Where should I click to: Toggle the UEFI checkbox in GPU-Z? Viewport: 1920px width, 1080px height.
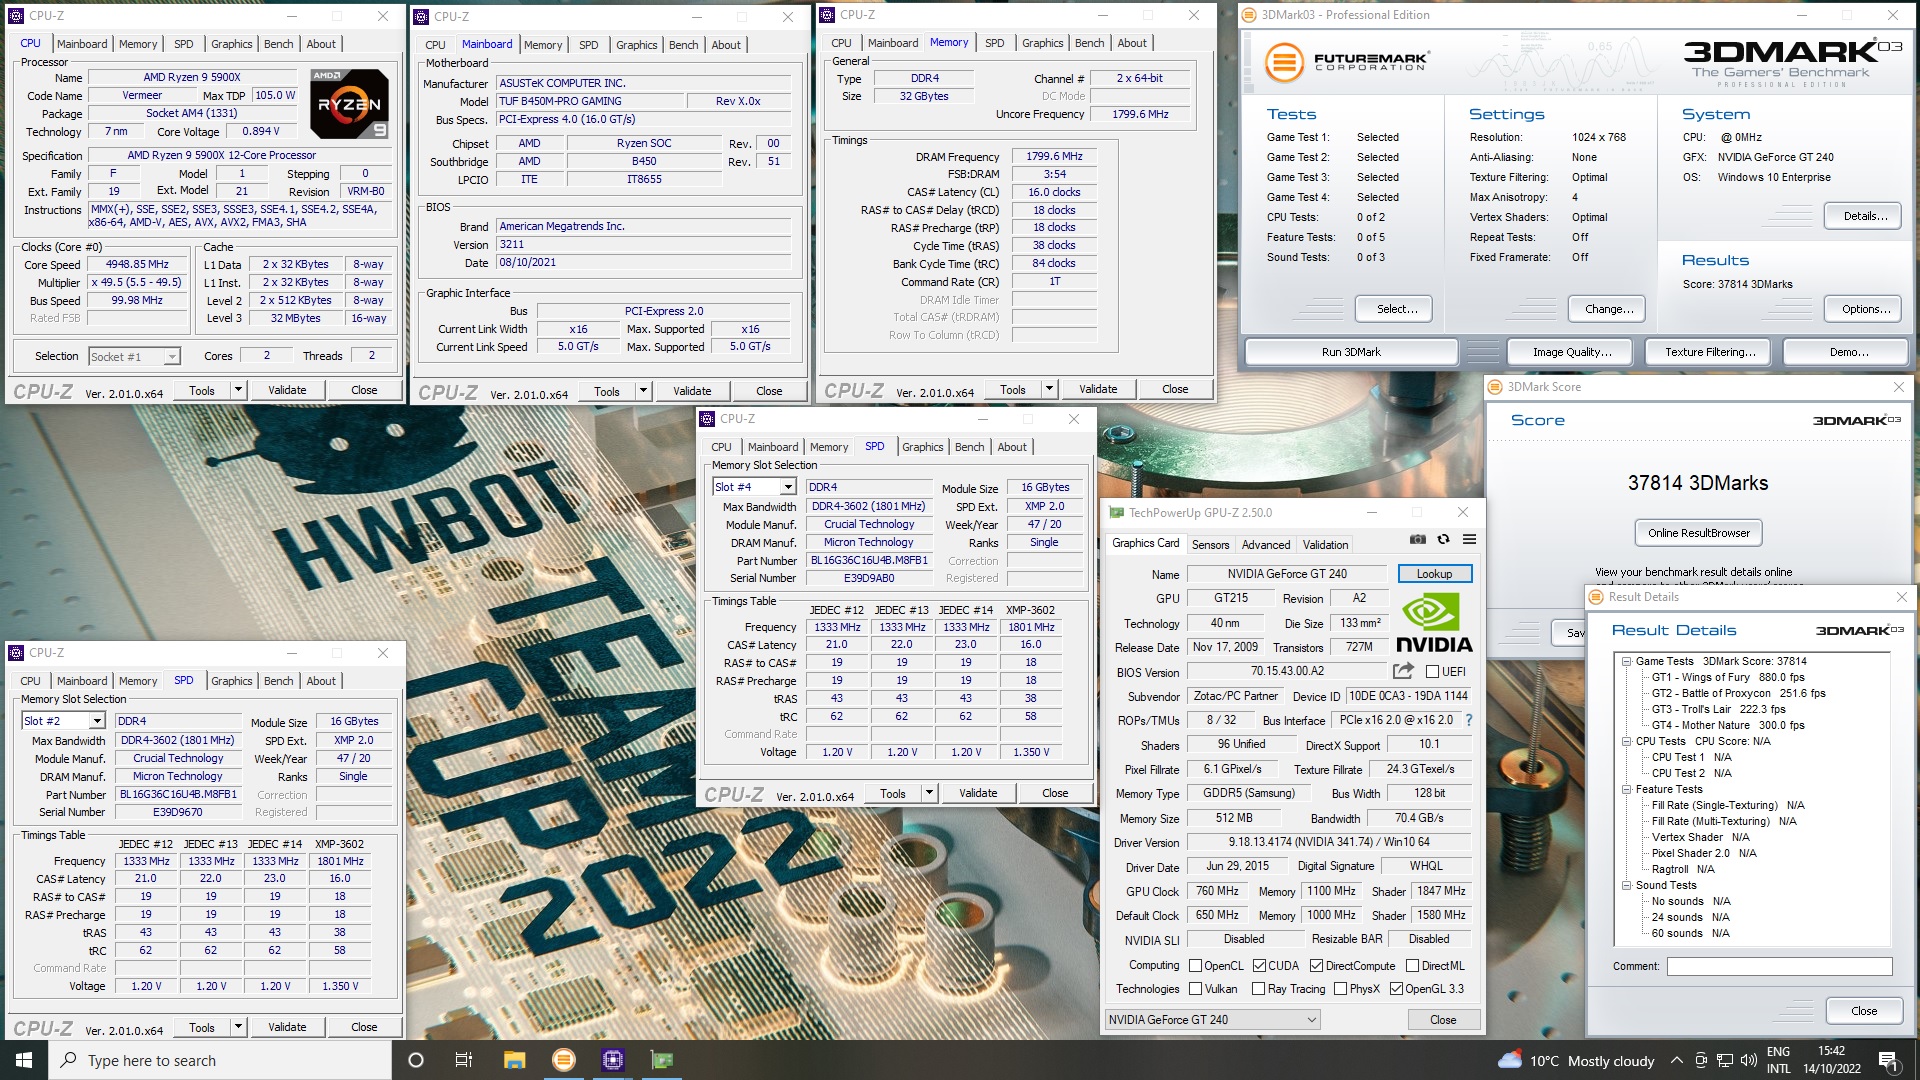[x=1432, y=672]
